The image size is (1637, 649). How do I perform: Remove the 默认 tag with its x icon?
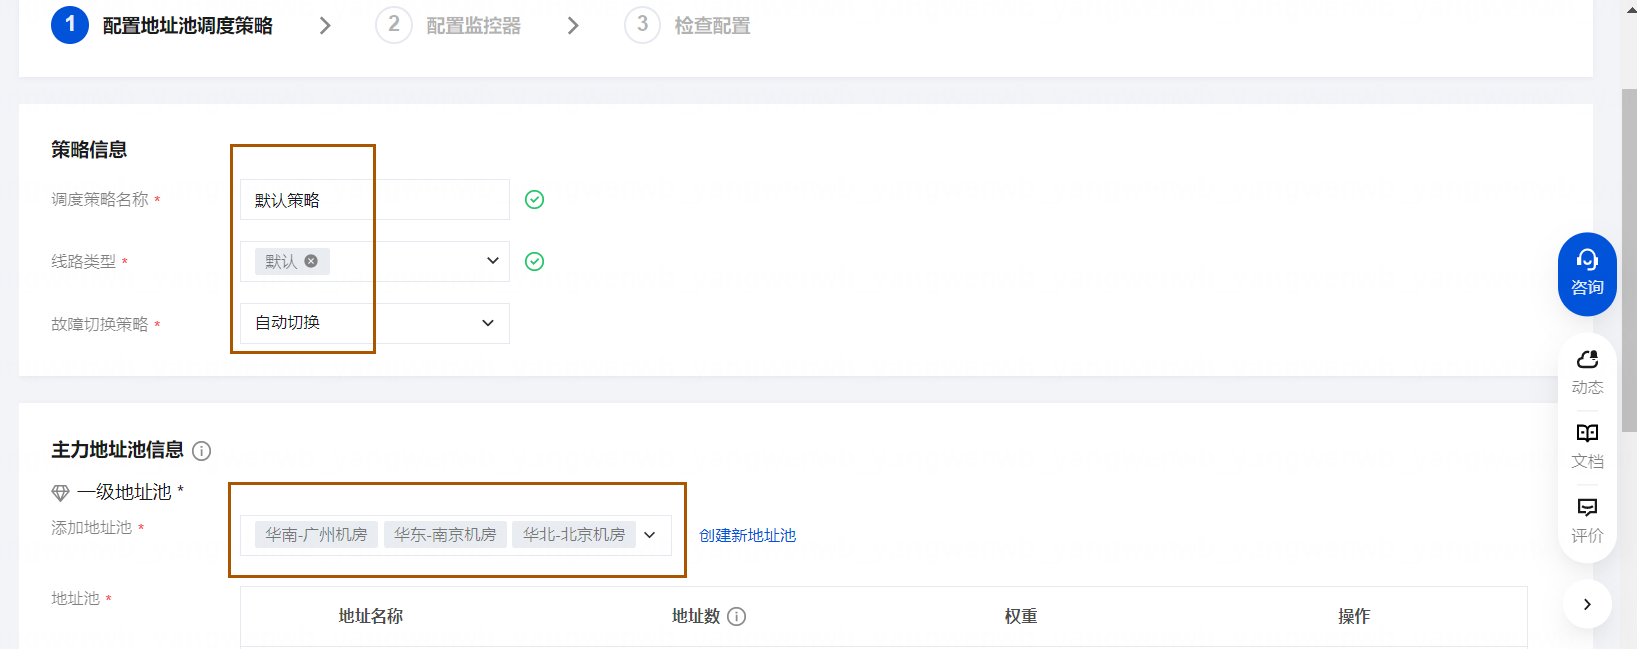click(x=311, y=261)
